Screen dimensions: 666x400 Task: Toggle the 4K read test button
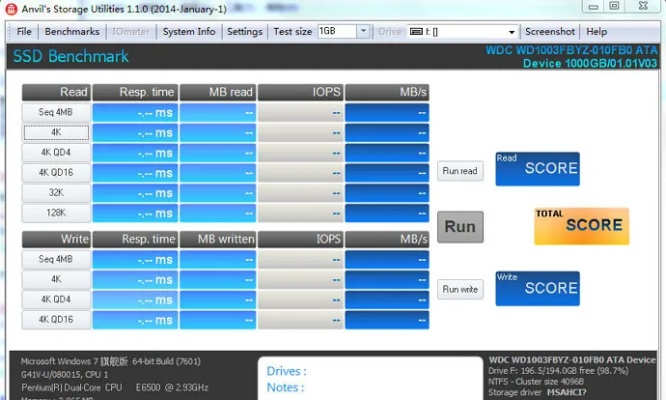click(x=56, y=132)
